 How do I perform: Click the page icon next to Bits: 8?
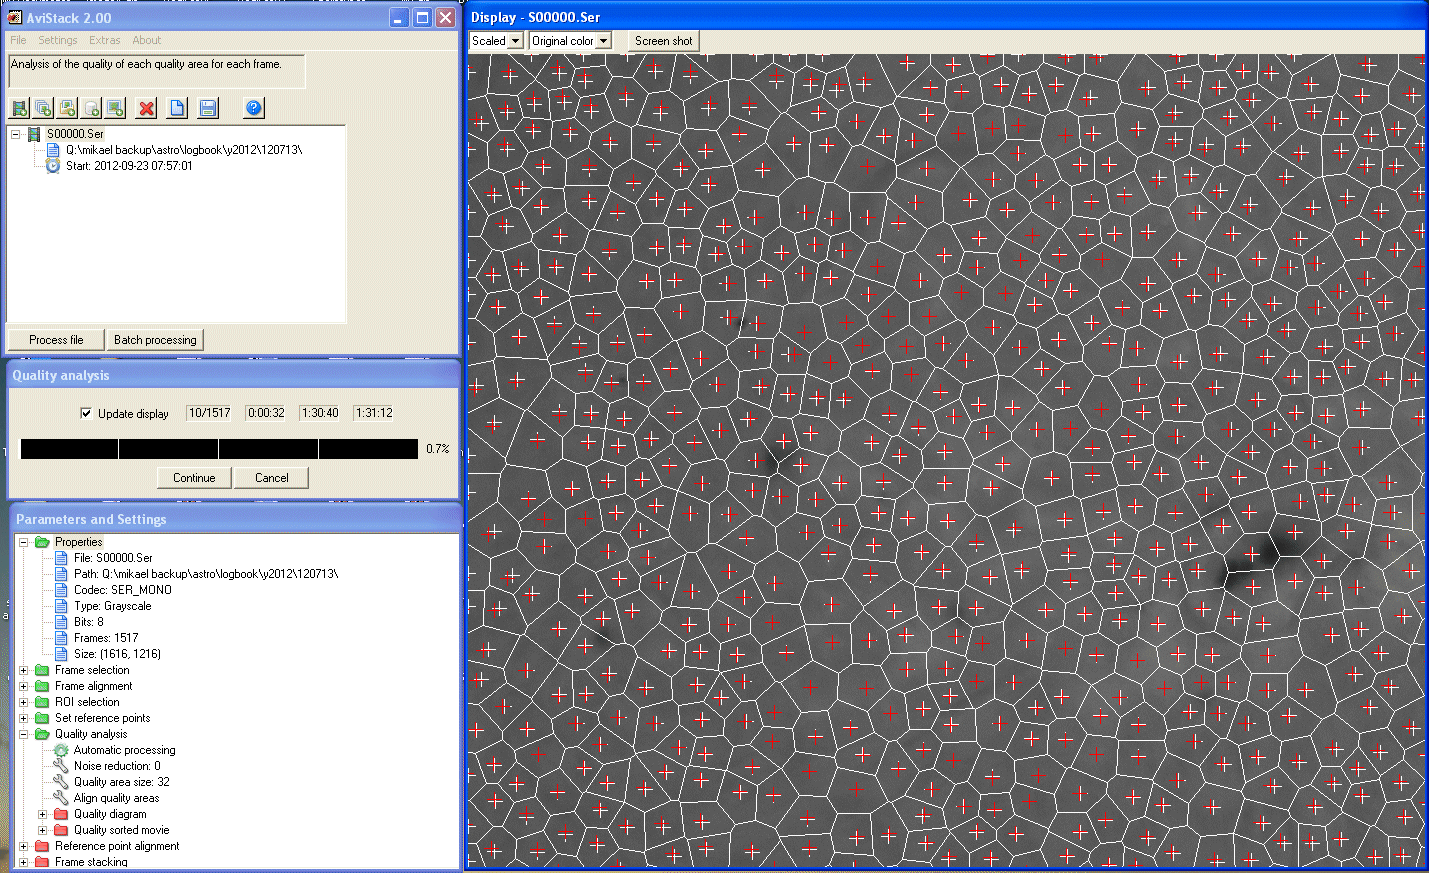[x=61, y=622]
